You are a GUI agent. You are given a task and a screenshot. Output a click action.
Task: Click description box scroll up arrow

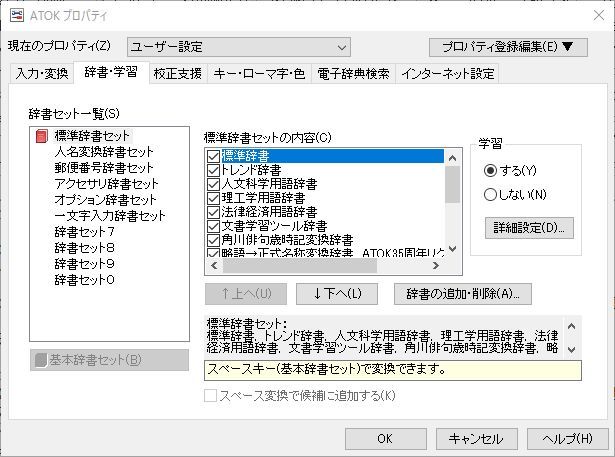click(572, 326)
